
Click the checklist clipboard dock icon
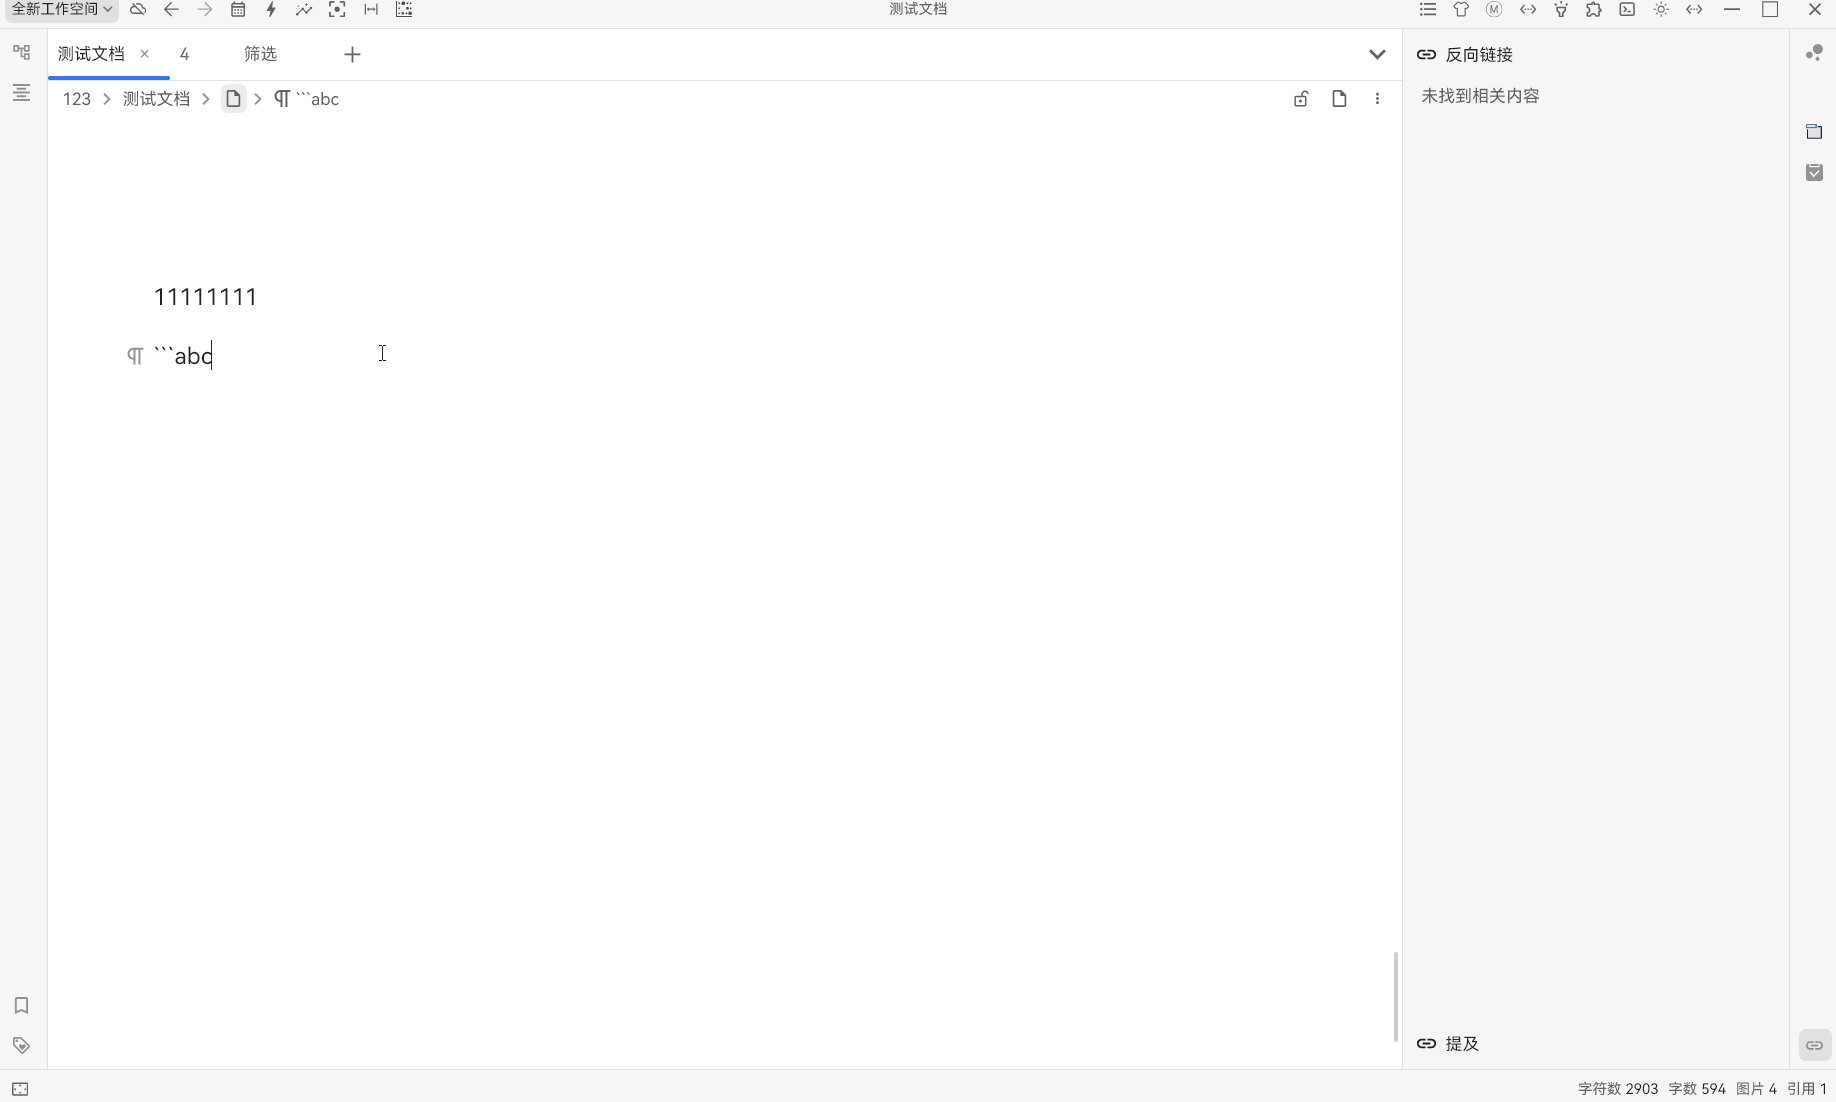pos(1815,173)
